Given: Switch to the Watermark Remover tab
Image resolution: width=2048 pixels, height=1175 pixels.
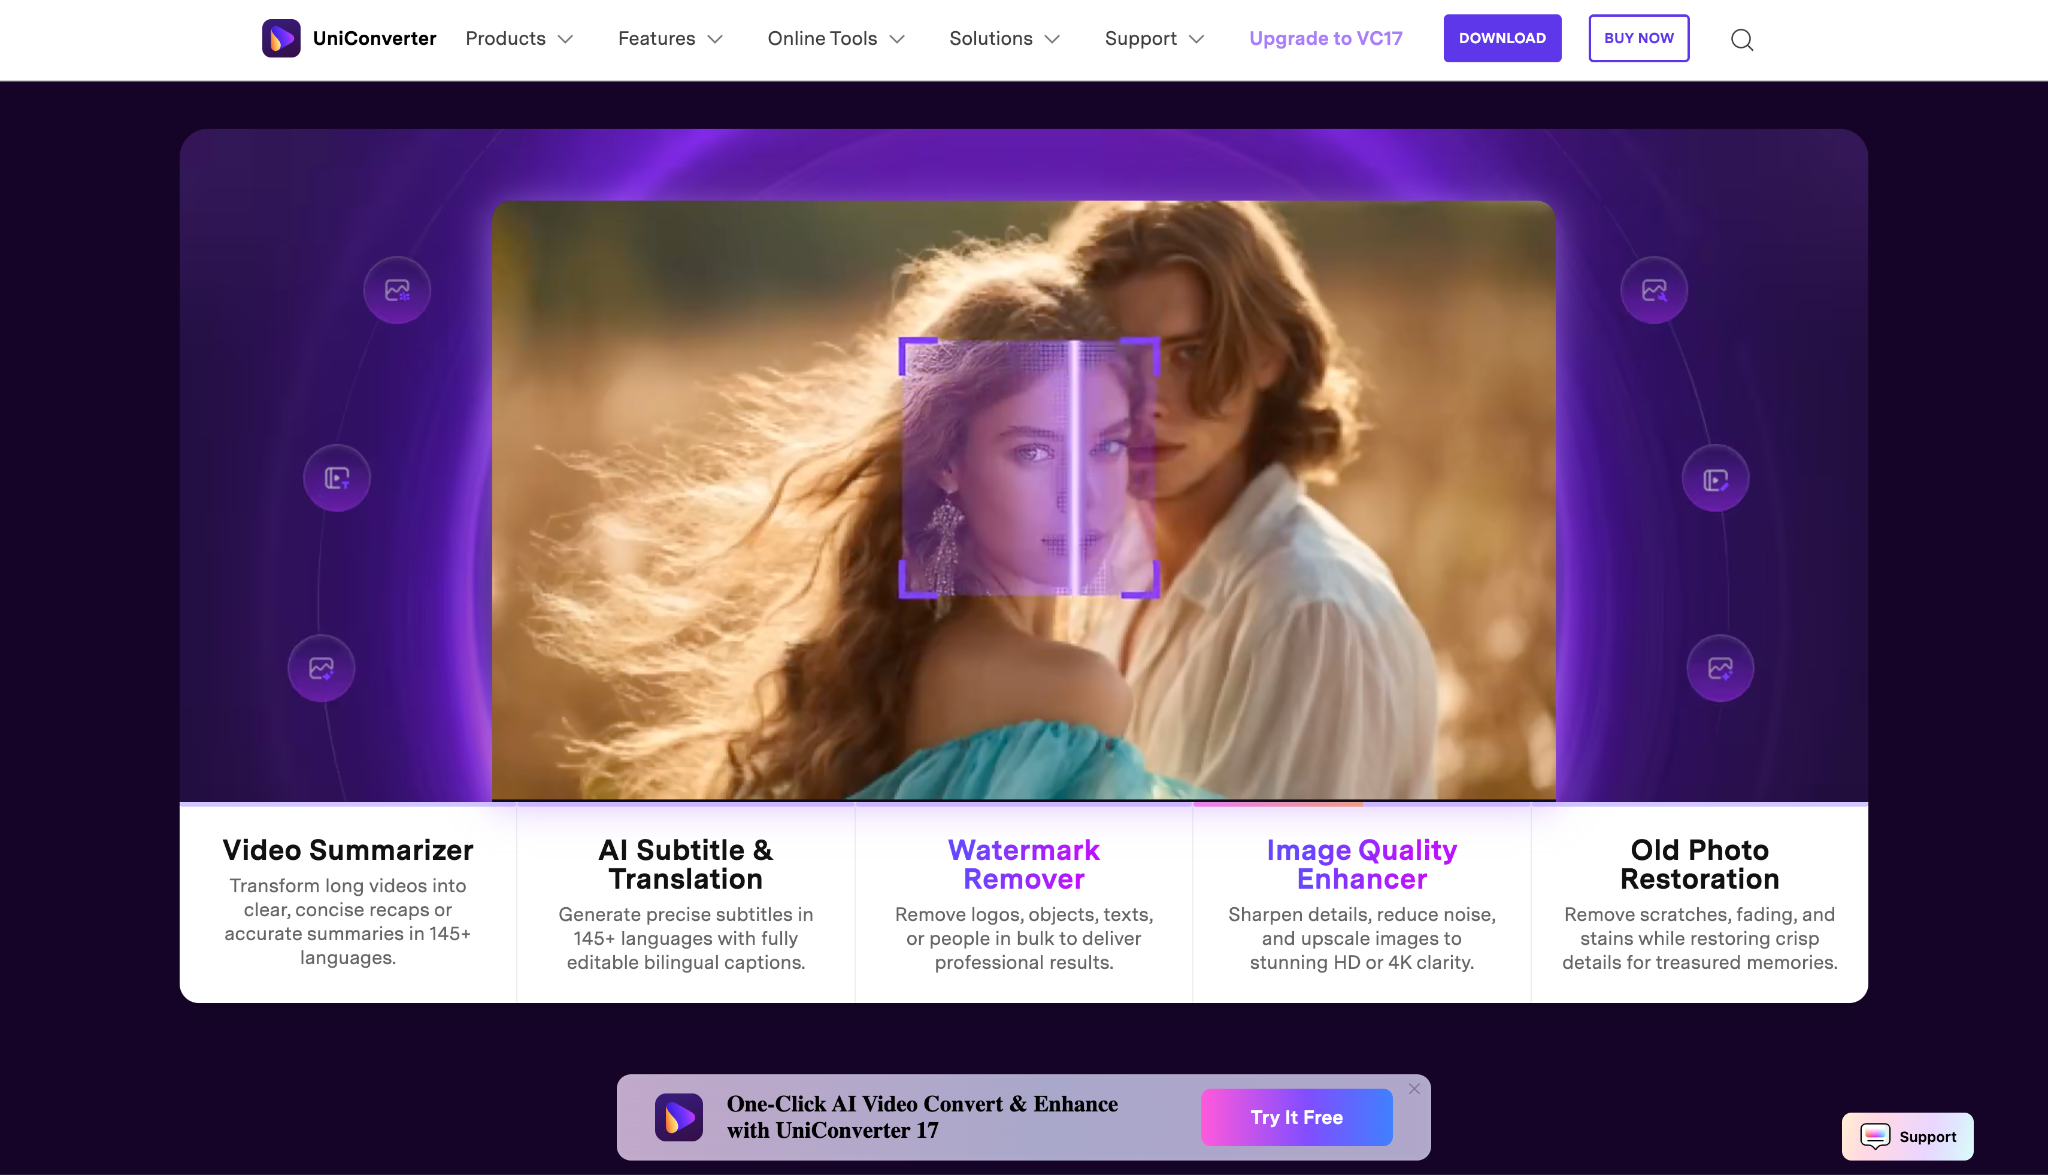Looking at the screenshot, I should pos(1023,900).
